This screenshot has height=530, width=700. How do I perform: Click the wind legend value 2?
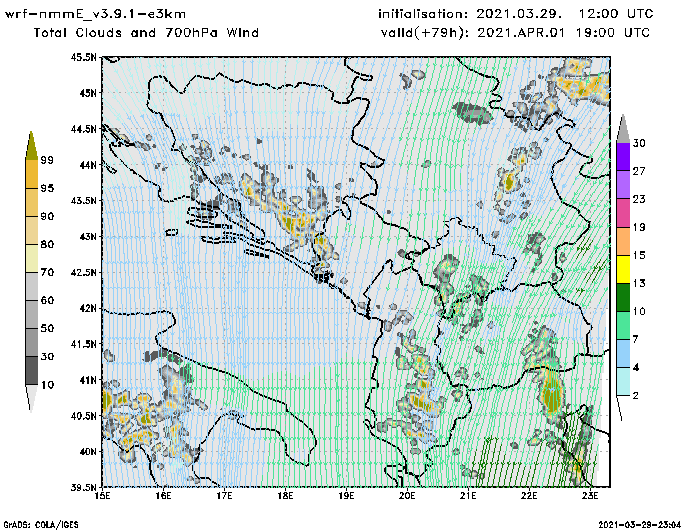coord(636,395)
